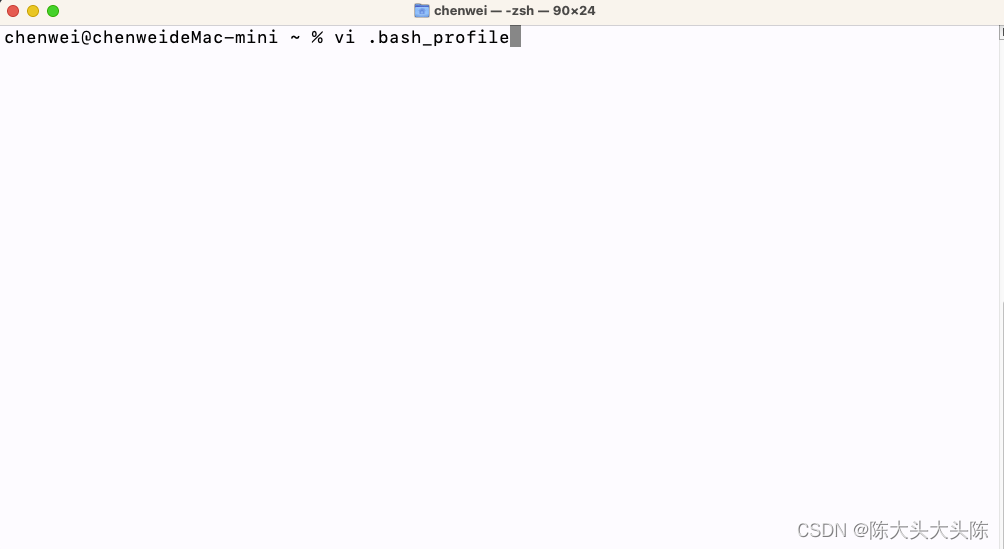
Task: Click the empty terminal area in the center
Action: pyautogui.click(x=499, y=288)
